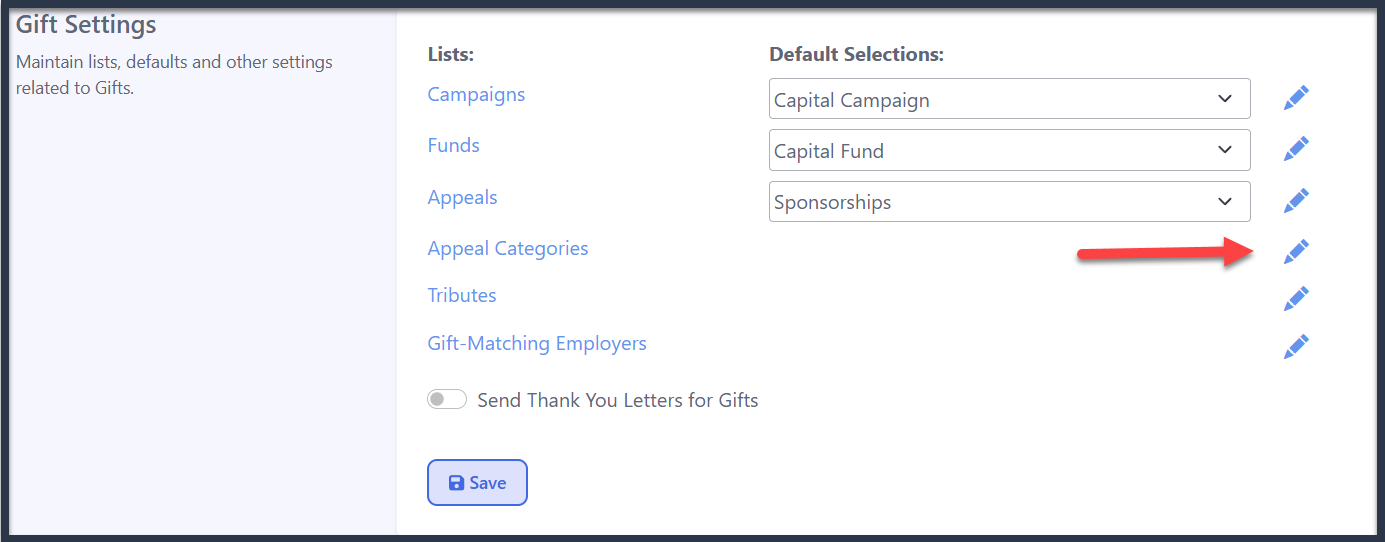Open the Capital Campaign default dropdown
This screenshot has width=1385, height=542.
[1010, 99]
